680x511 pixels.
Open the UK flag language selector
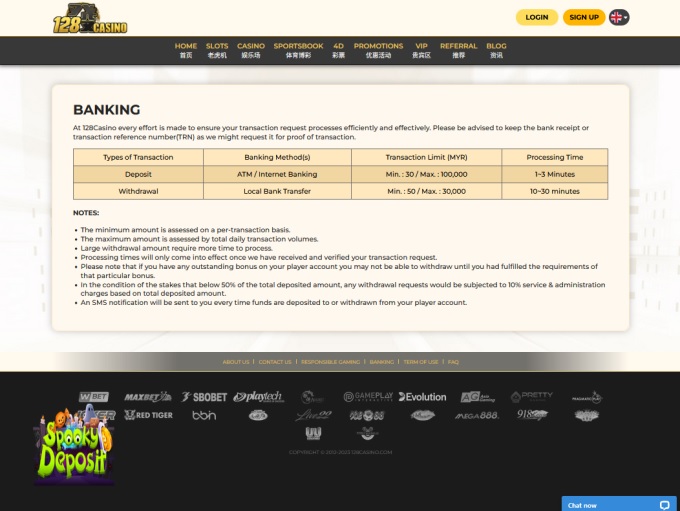tap(619, 17)
